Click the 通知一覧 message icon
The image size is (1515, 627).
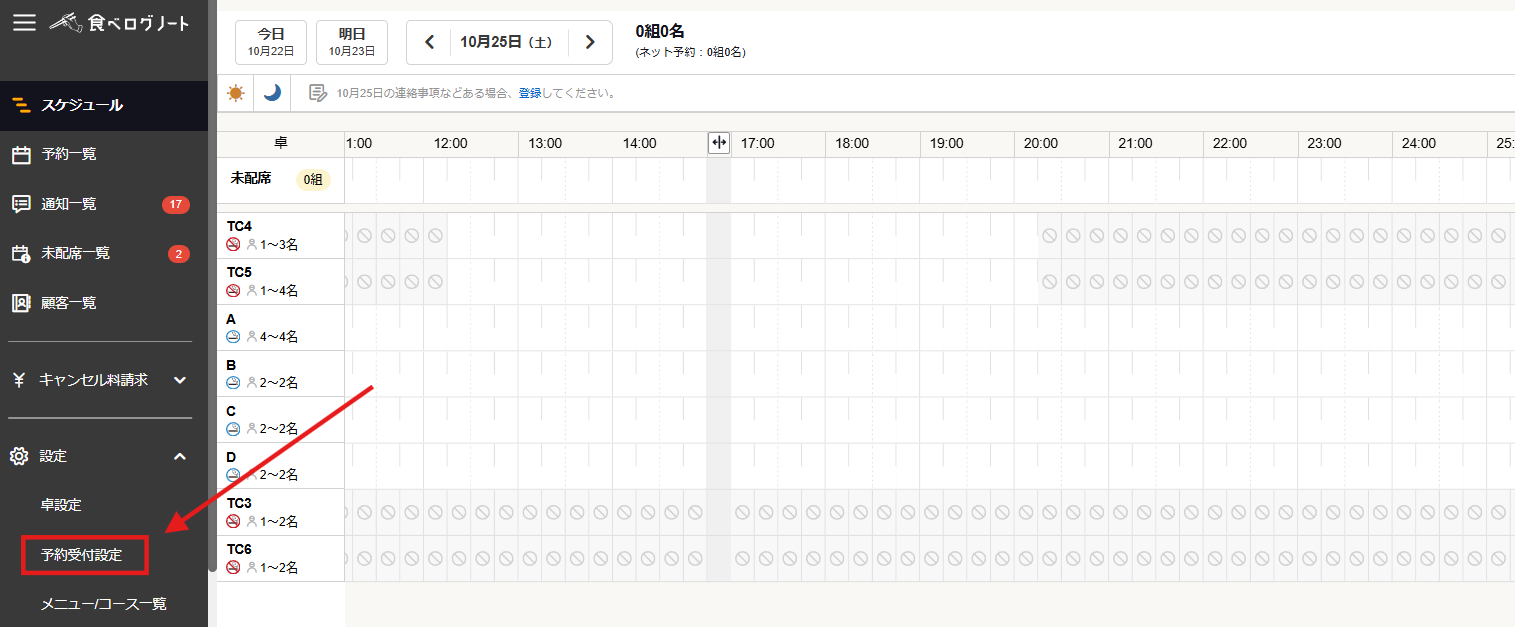pos(21,204)
